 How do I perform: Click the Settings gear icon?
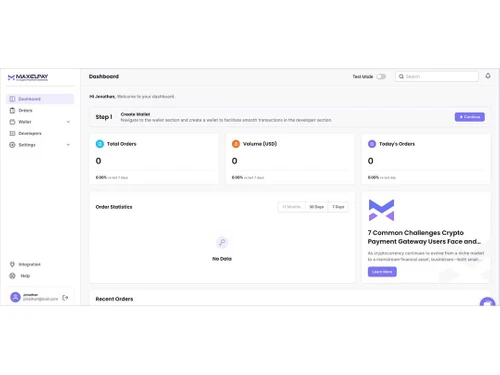click(12, 145)
